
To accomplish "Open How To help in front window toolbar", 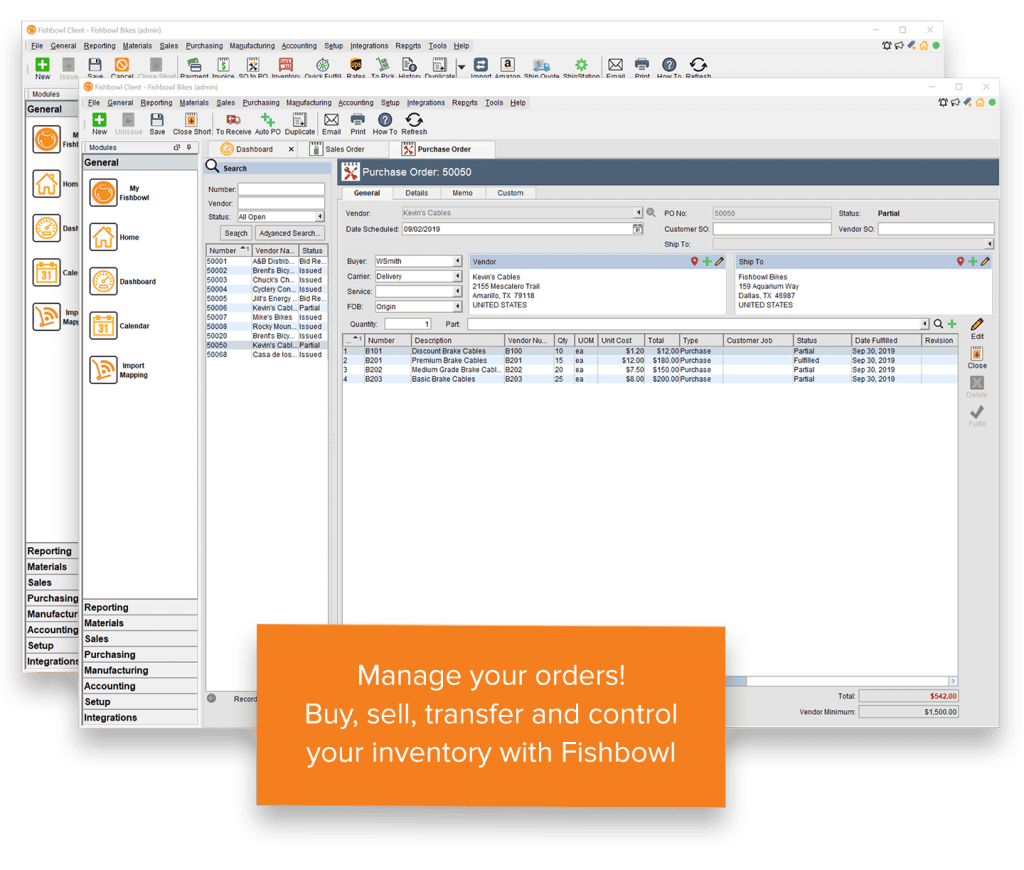I will click(x=385, y=123).
